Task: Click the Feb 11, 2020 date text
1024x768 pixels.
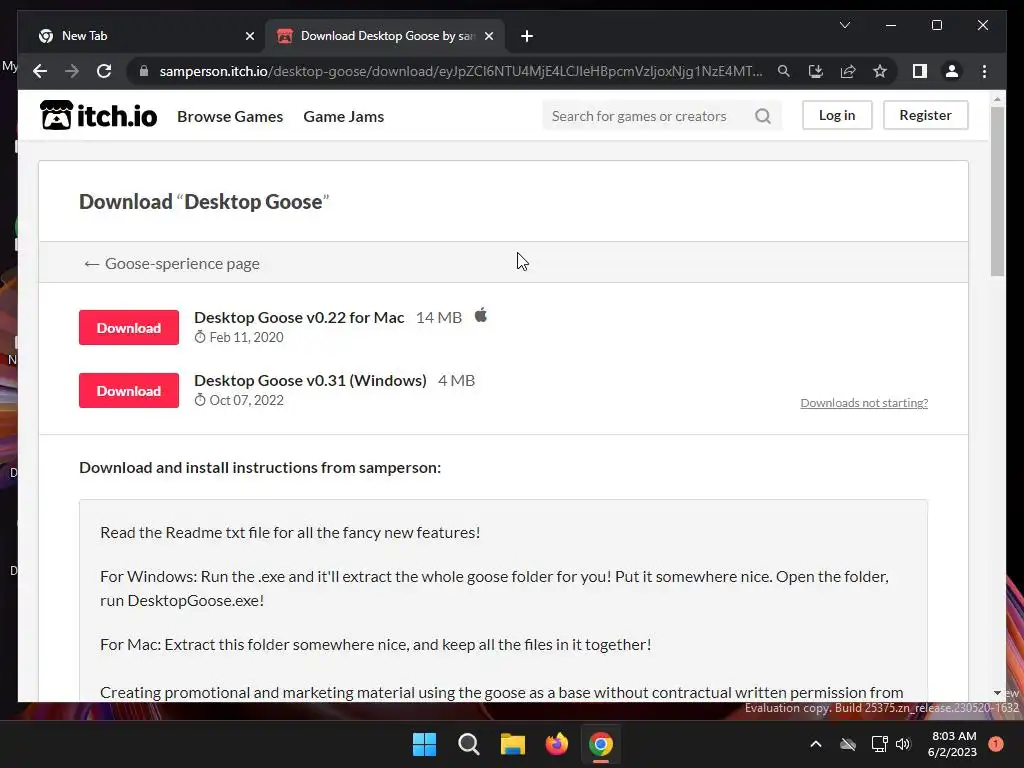Action: (x=246, y=337)
